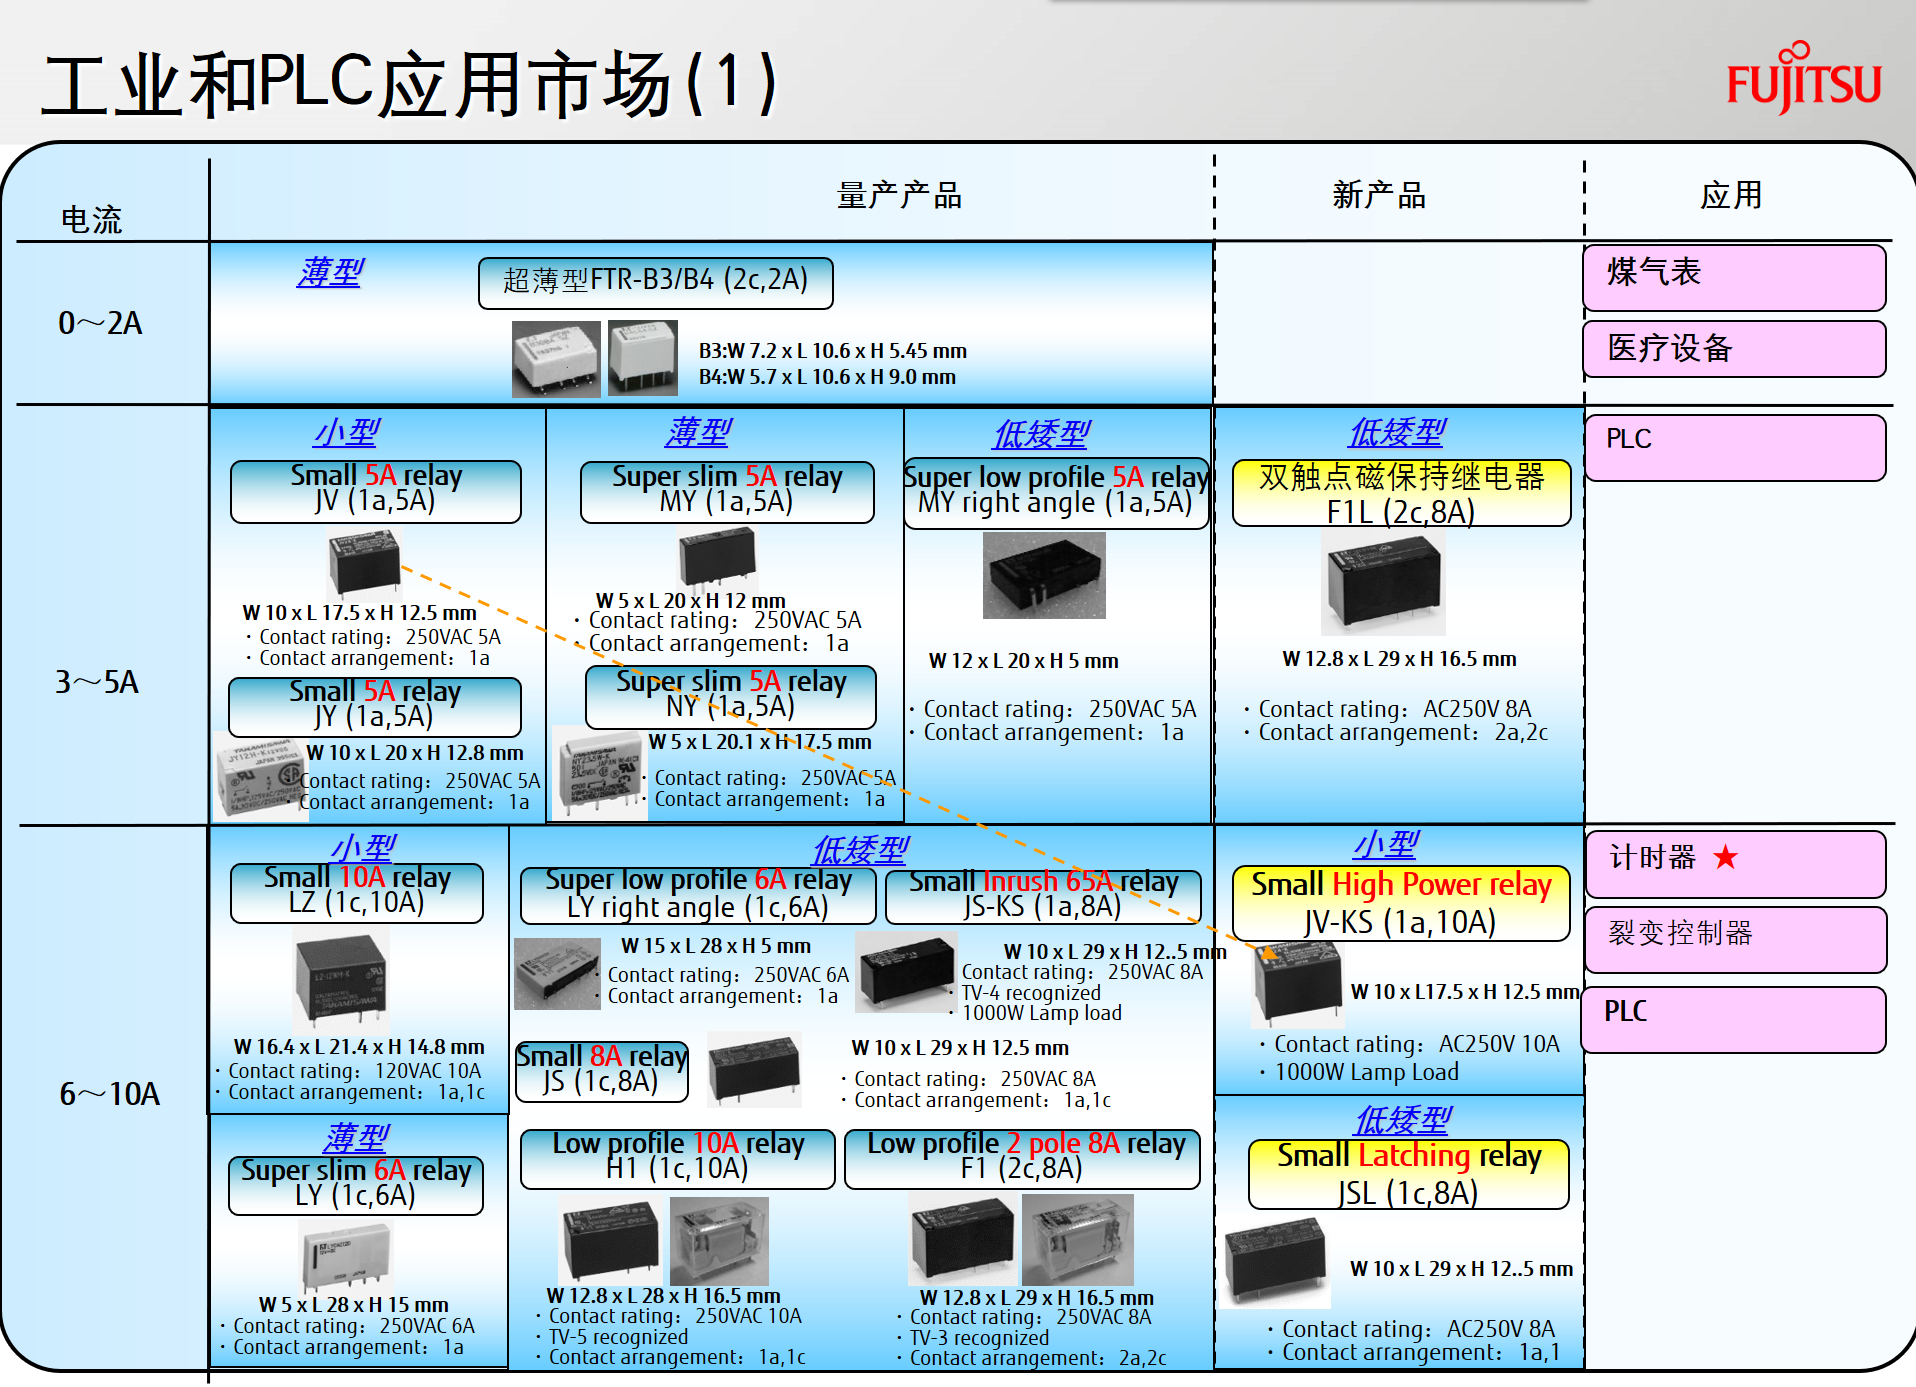The width and height of the screenshot is (1916, 1387).
Task: Select the Super slim 6A relay LY box
Action: (356, 1185)
